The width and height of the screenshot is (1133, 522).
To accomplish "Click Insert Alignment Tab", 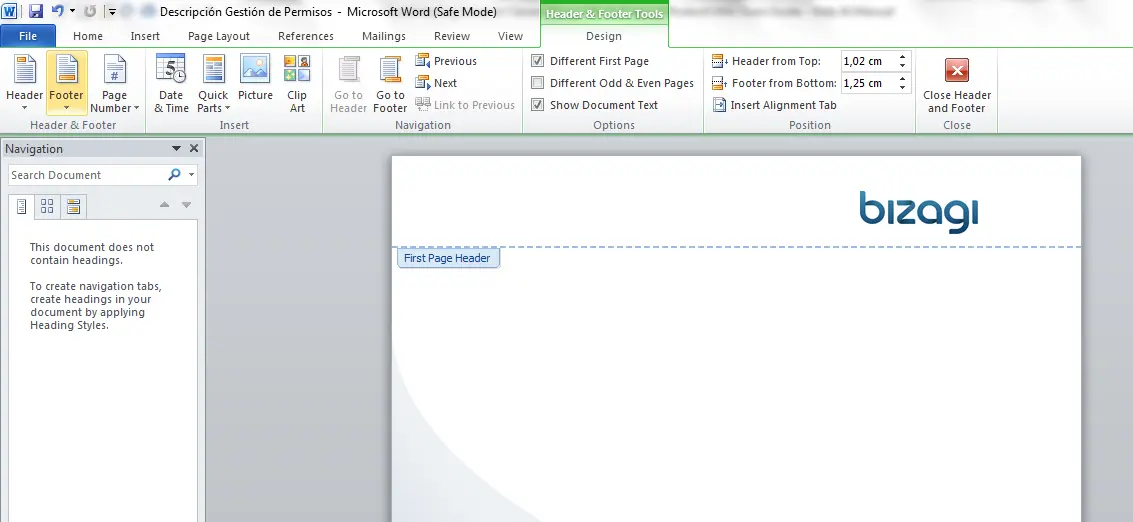I will coord(775,105).
